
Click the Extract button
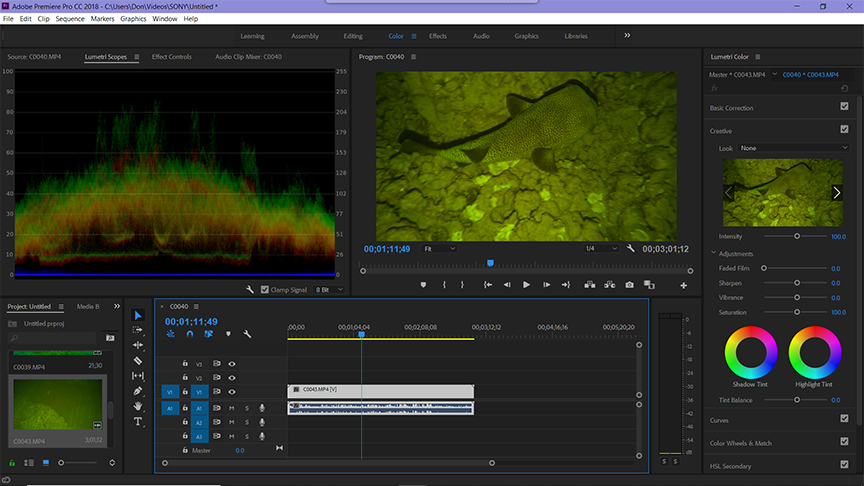[609, 285]
